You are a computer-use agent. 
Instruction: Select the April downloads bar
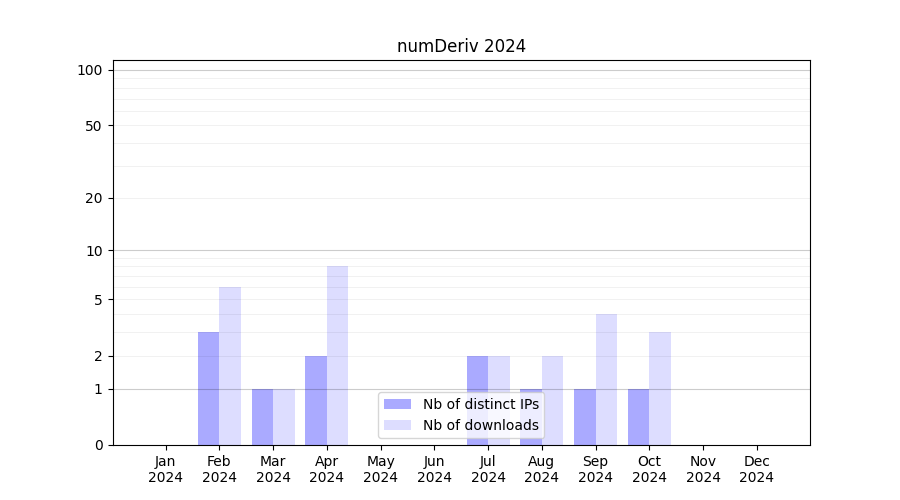pos(337,355)
